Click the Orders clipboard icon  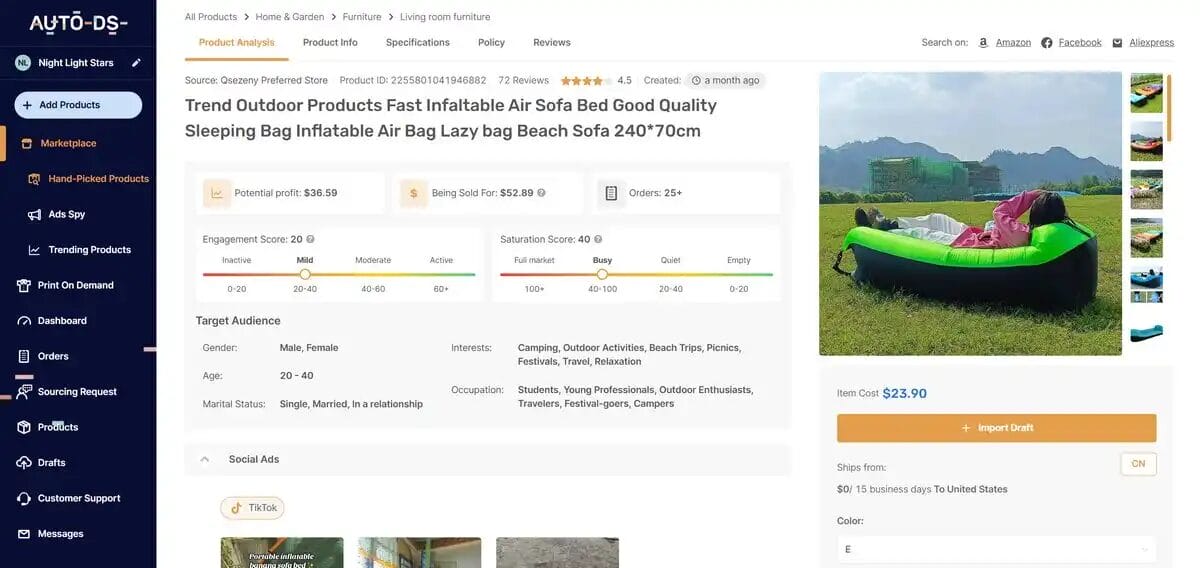pos(24,356)
